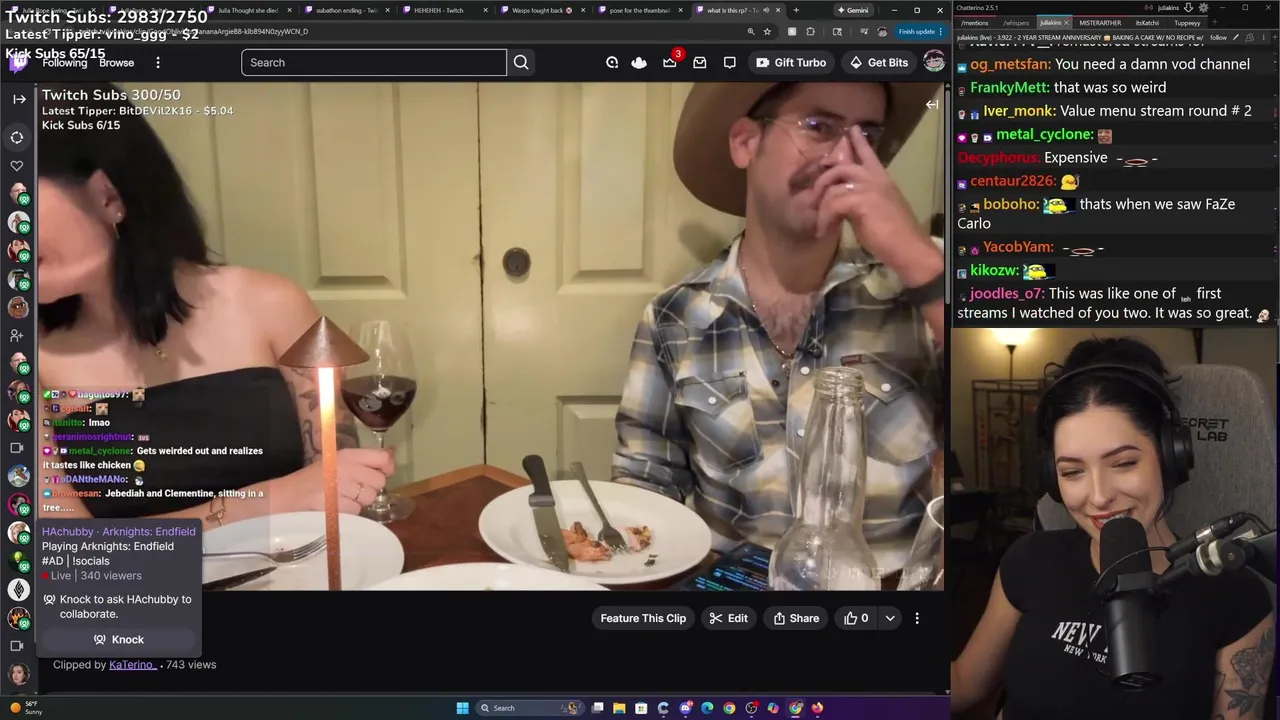Open new browser tab with plus
This screenshot has width=1280, height=720.
[x=796, y=10]
